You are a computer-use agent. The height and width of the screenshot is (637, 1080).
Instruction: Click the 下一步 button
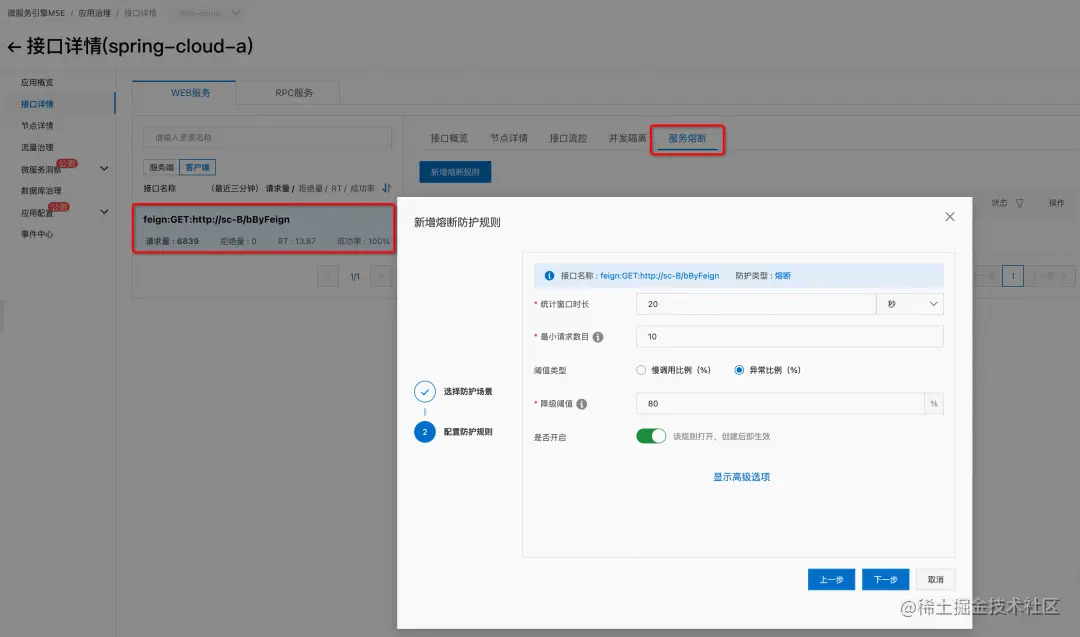886,580
